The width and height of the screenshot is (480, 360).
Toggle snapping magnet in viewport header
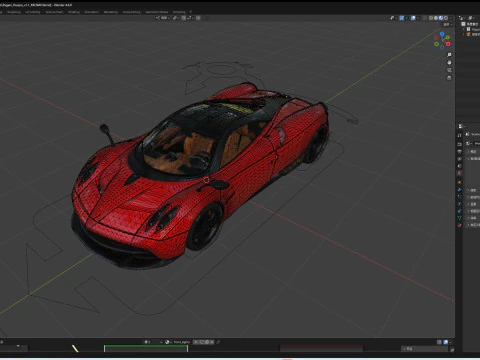coord(184,18)
